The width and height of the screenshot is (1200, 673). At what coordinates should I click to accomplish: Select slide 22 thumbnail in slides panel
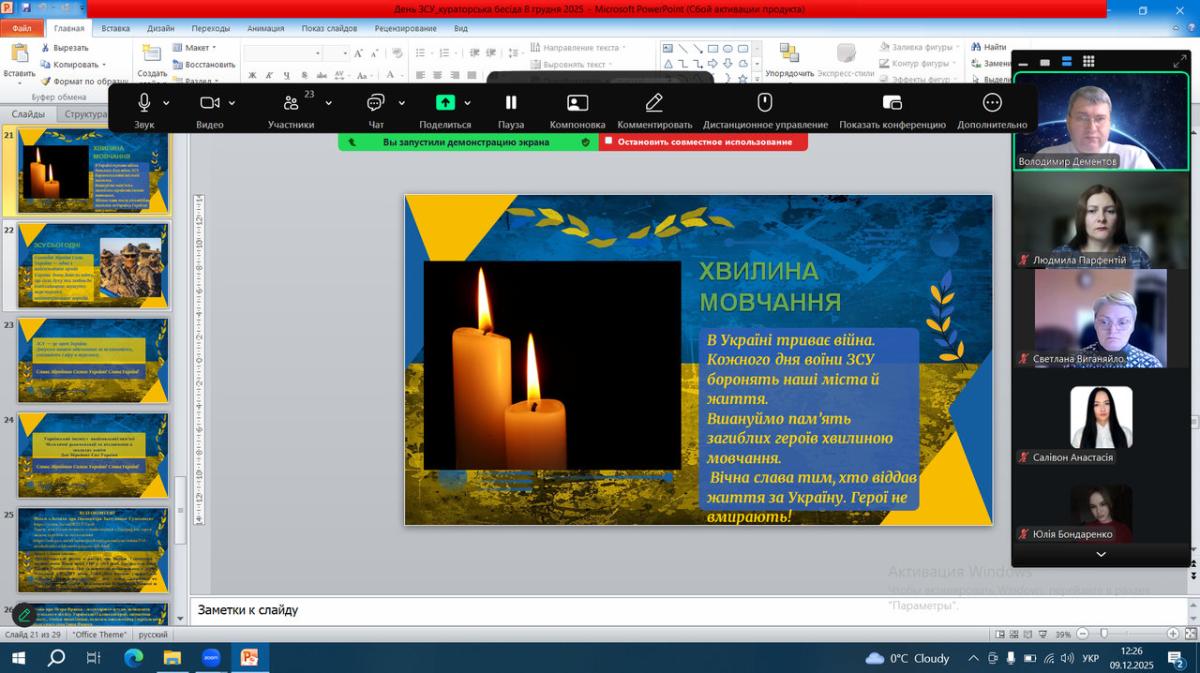pos(92,265)
